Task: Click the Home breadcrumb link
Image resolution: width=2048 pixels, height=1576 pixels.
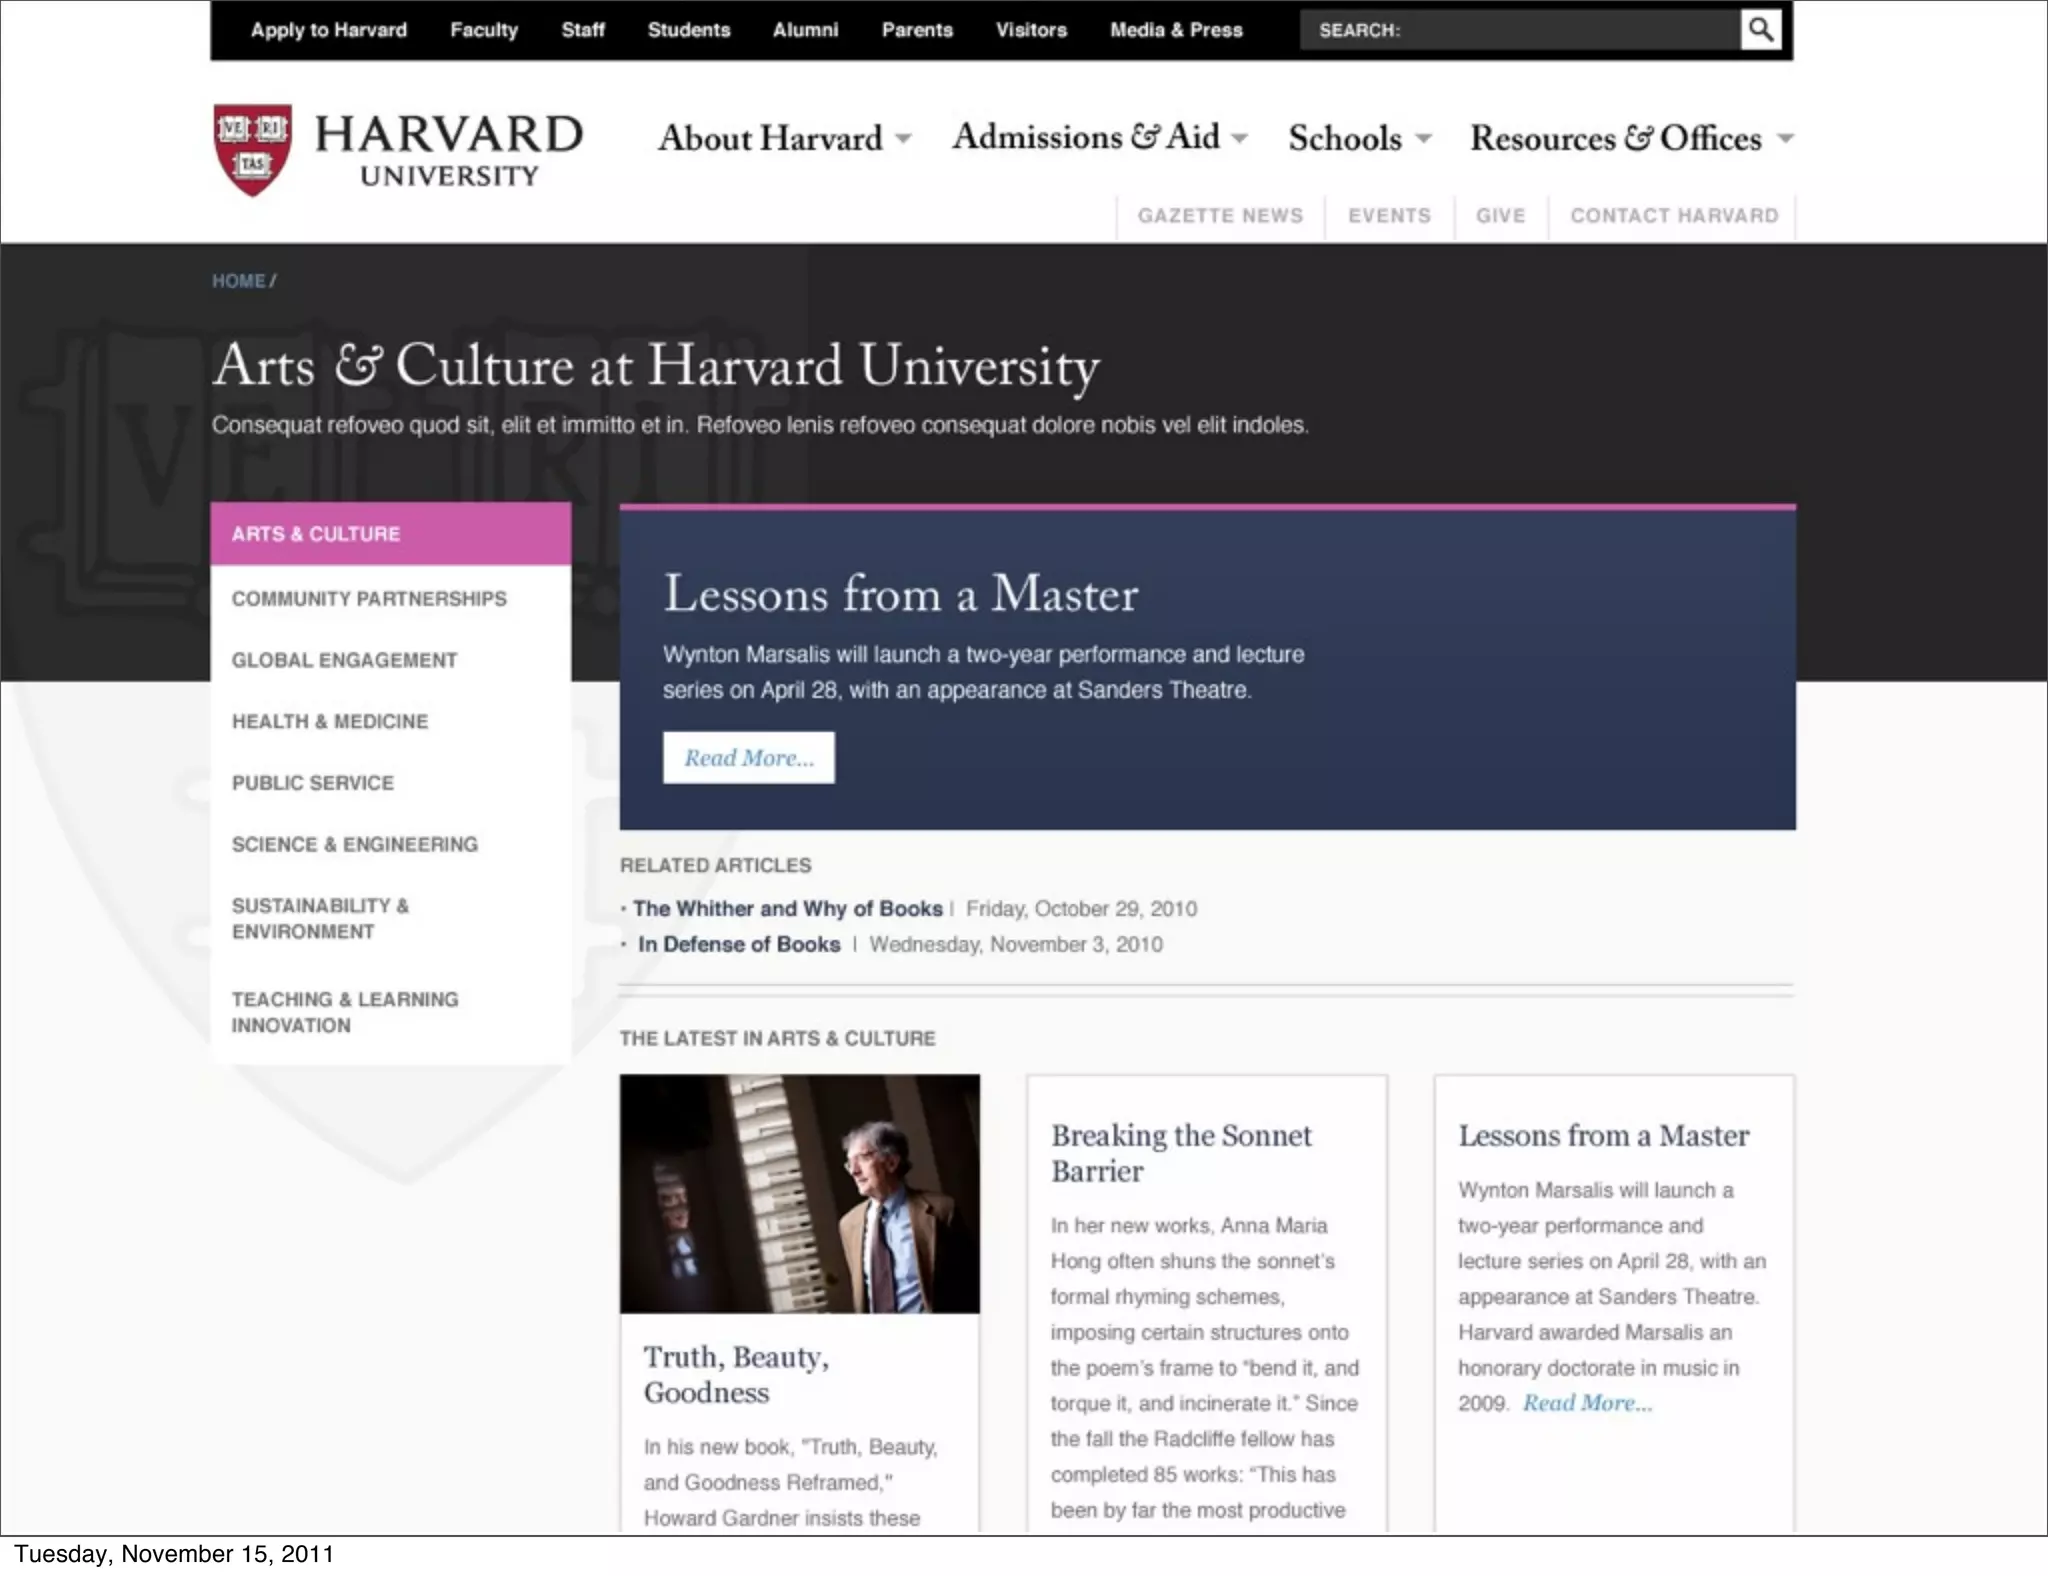Action: [238, 281]
